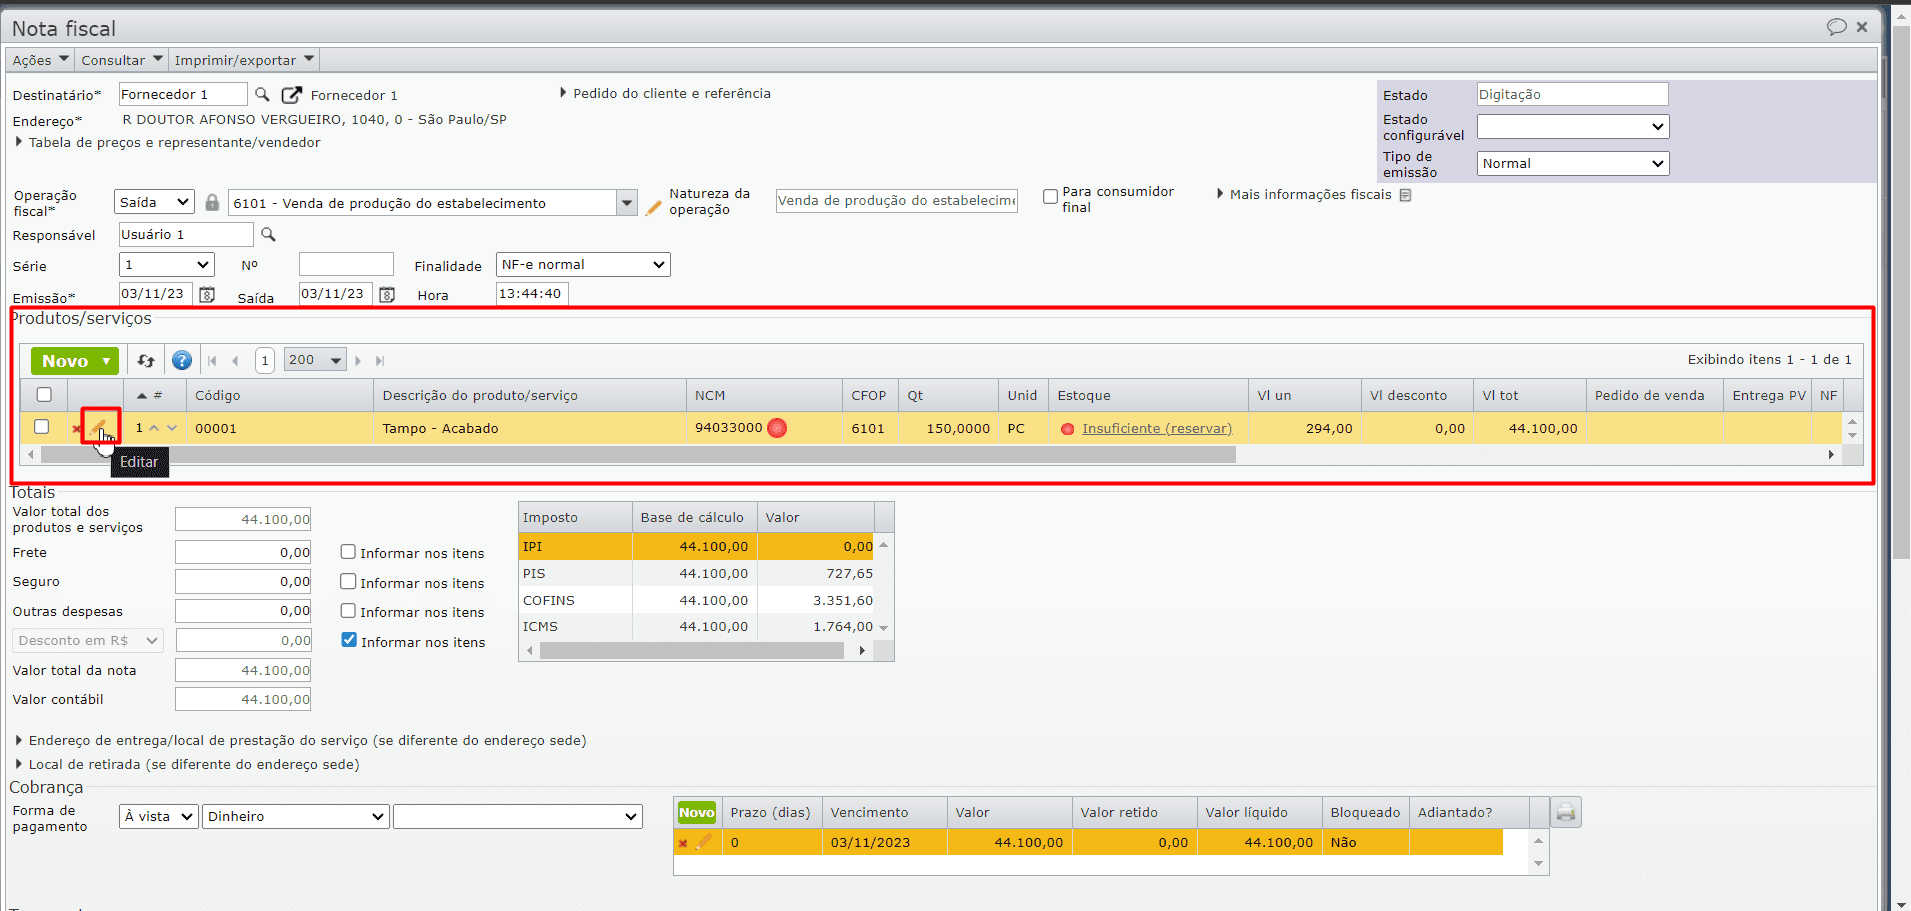1911x911 pixels.
Task: Open the Tipo de emissão dropdown
Action: [x=1573, y=163]
